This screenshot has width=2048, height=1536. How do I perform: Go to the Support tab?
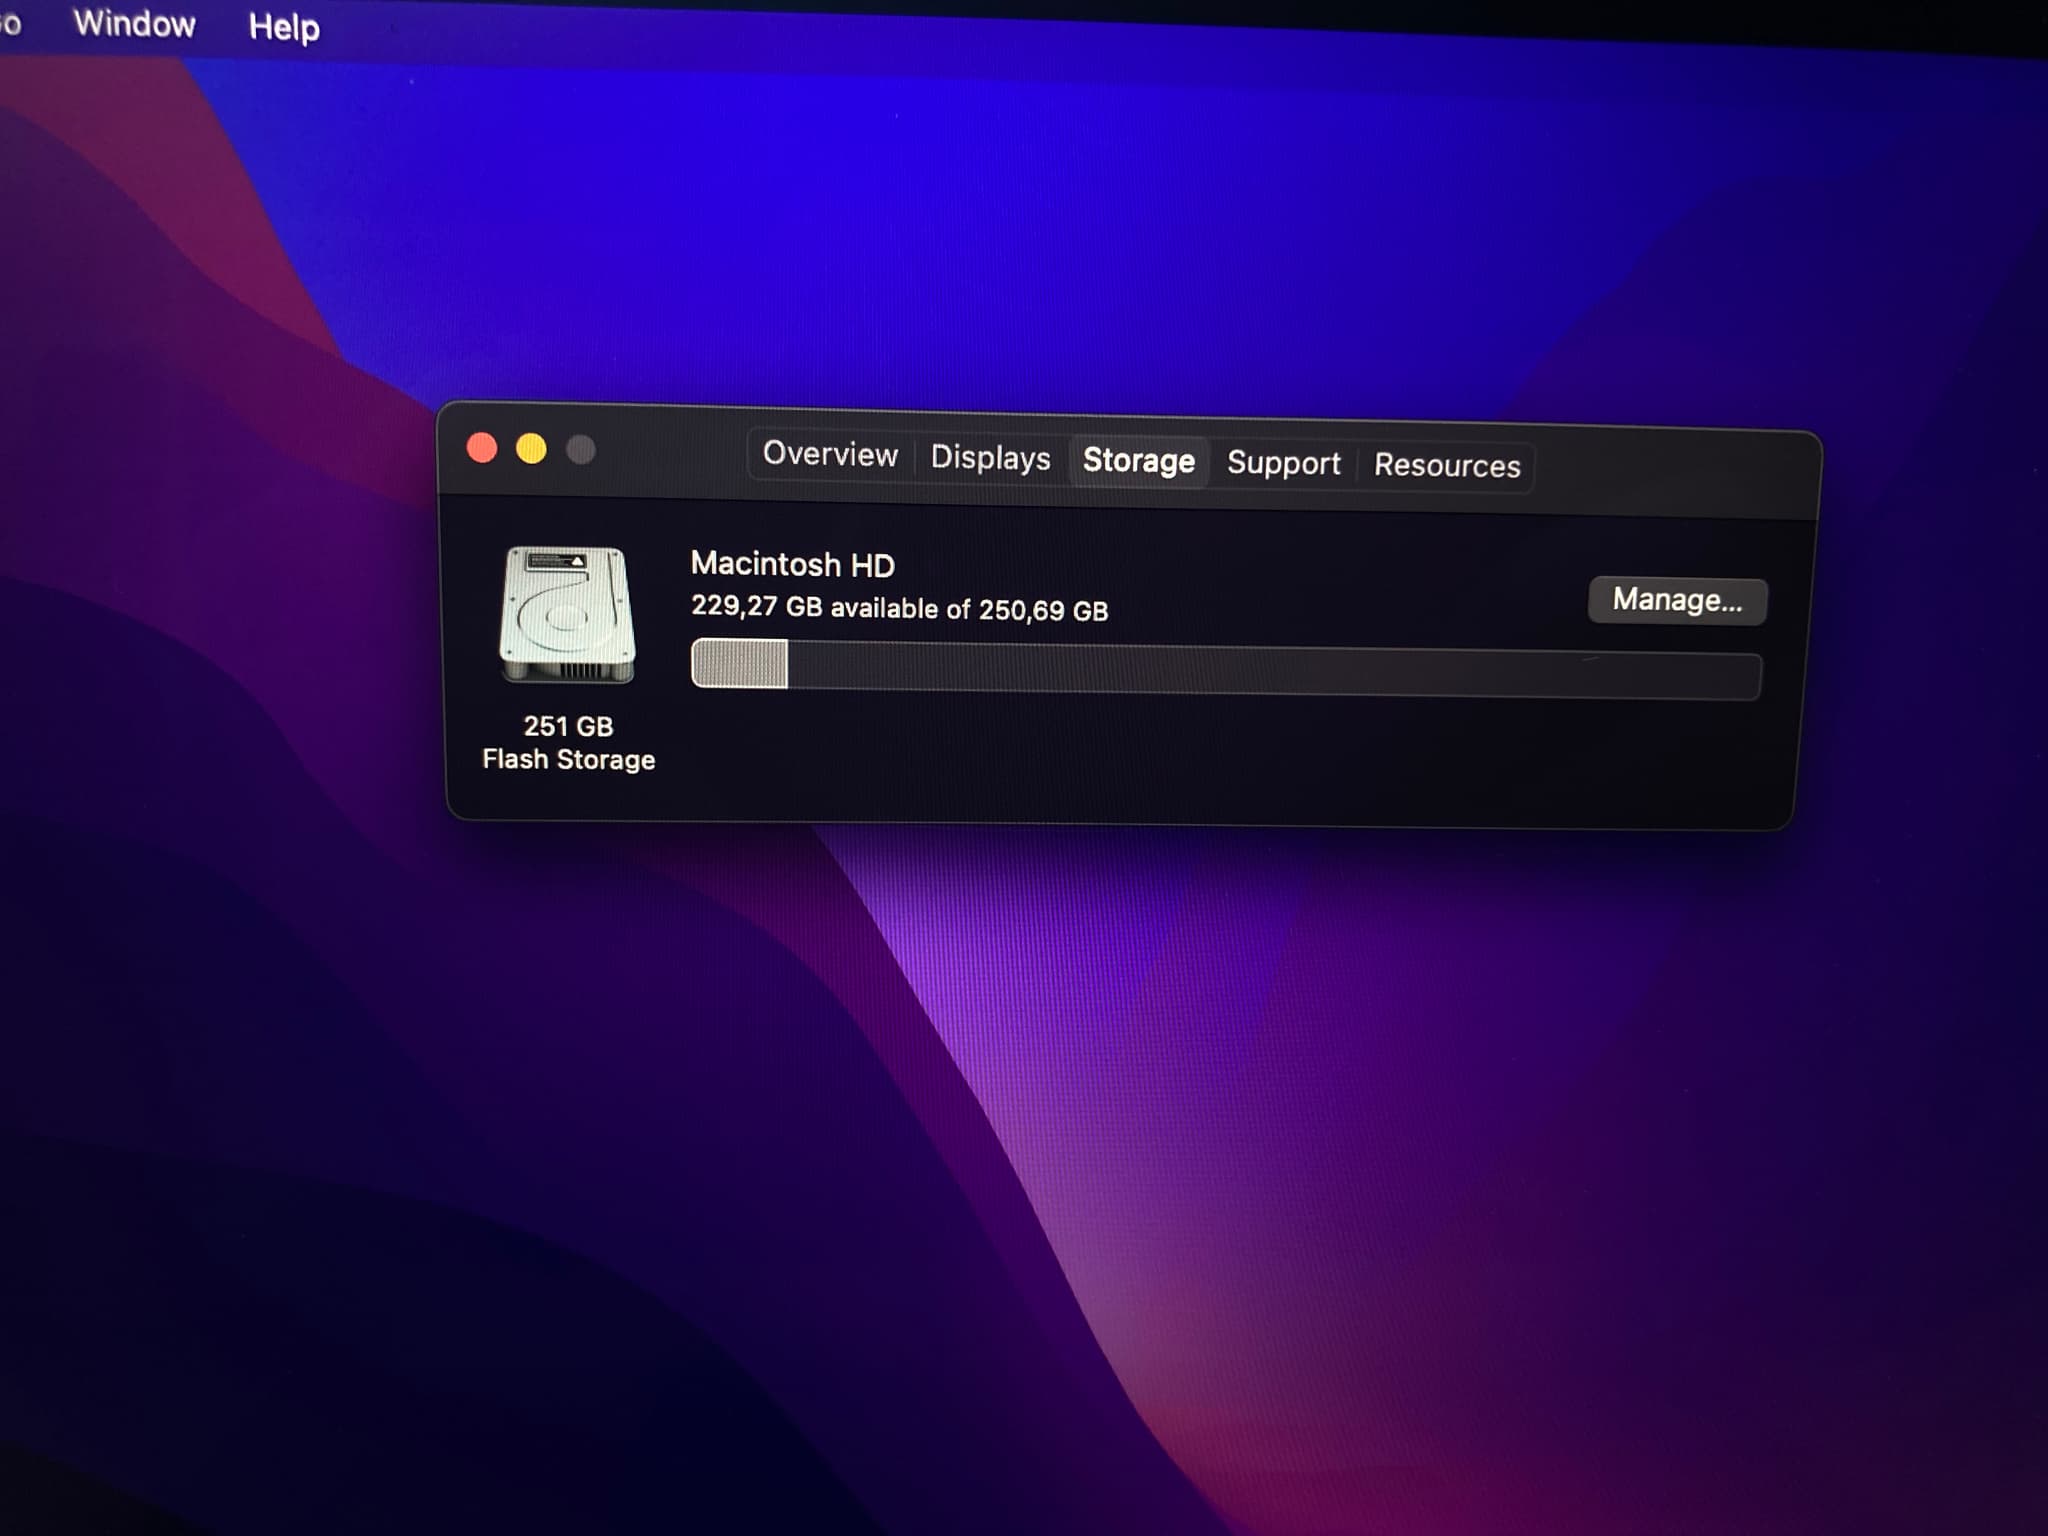coord(1283,463)
